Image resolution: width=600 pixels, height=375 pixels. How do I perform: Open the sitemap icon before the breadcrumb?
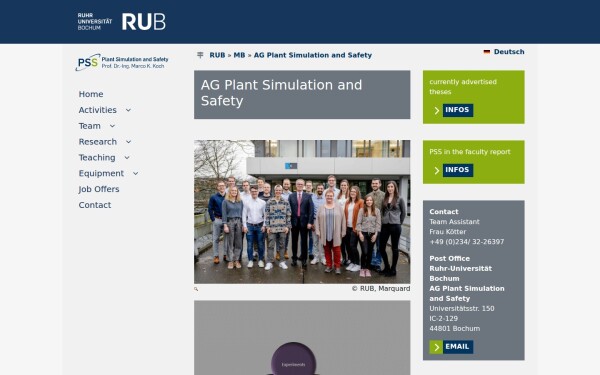tap(200, 55)
